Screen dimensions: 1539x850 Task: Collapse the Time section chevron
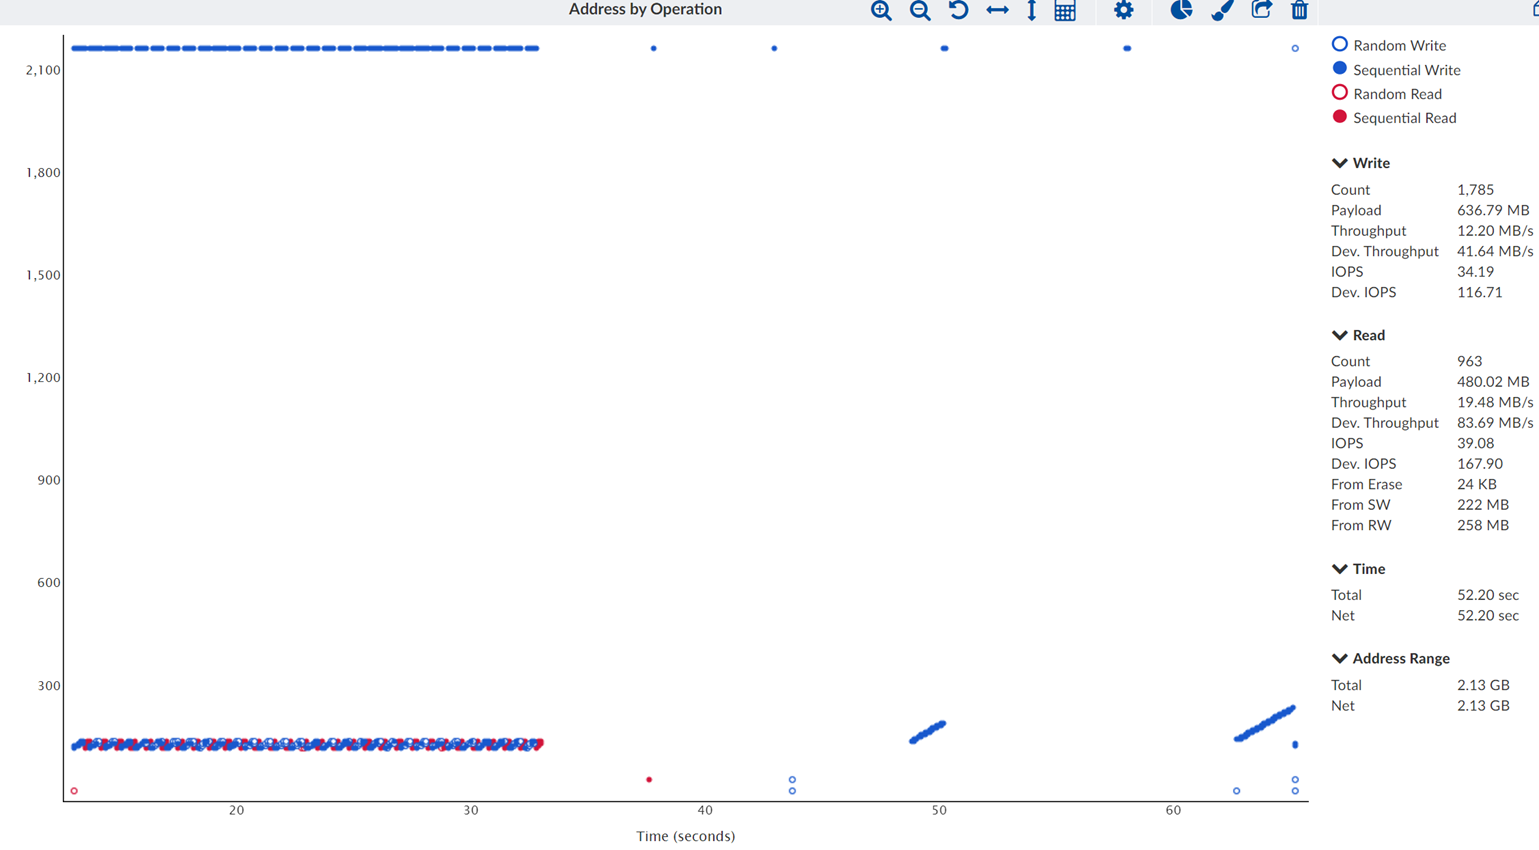(1340, 569)
